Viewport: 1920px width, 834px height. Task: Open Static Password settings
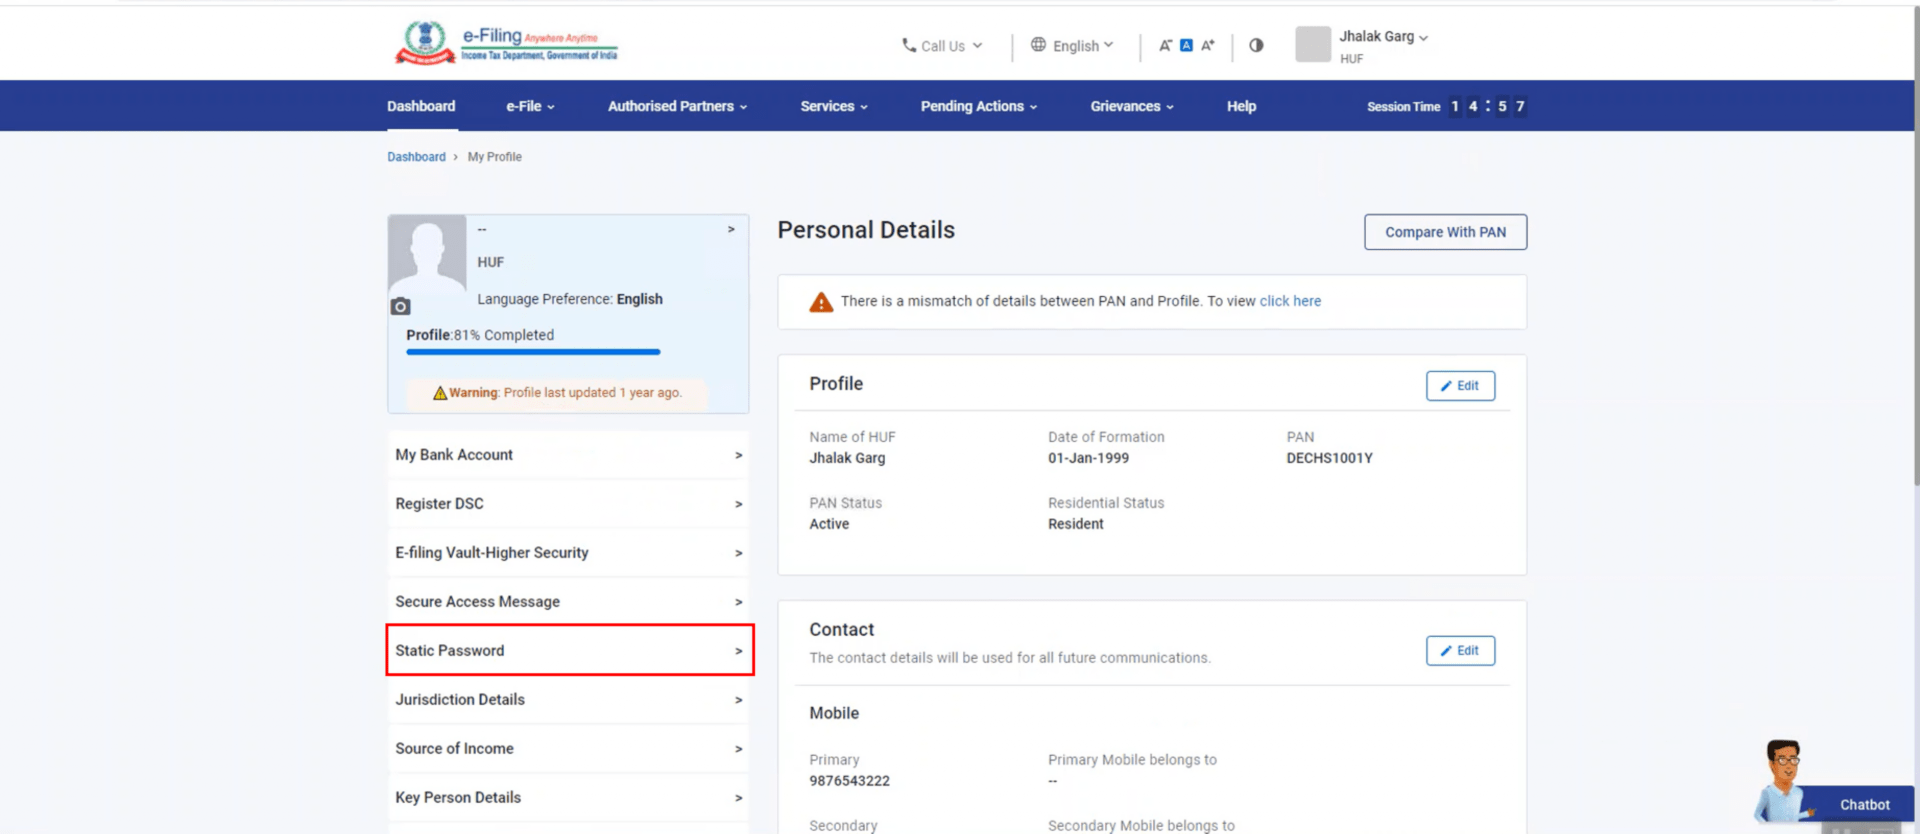pos(569,650)
